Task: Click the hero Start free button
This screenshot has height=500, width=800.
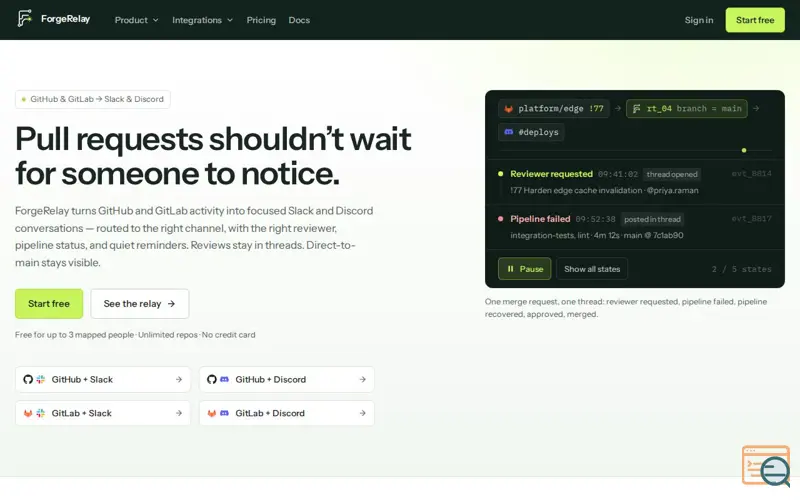Action: click(x=49, y=304)
